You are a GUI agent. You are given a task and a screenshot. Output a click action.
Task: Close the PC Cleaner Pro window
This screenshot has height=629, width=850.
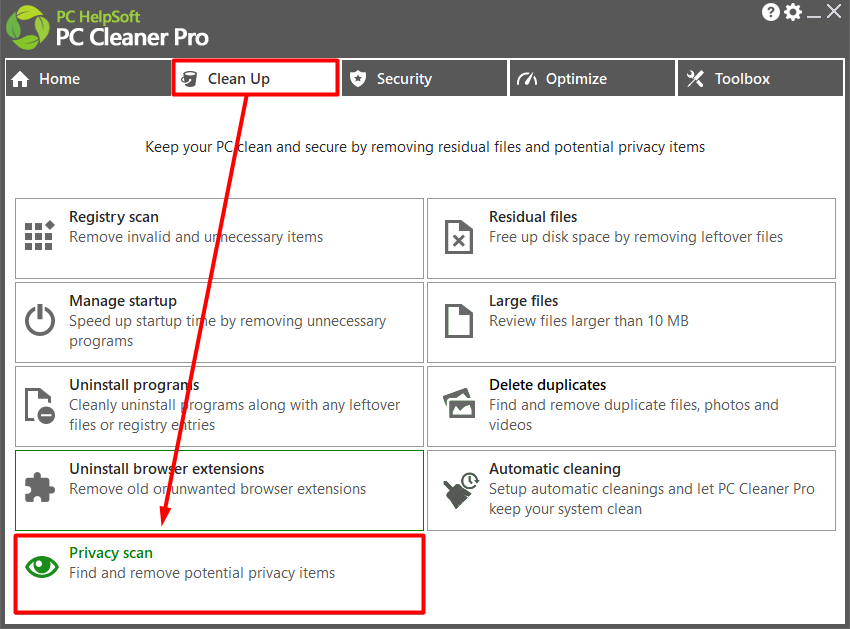834,11
